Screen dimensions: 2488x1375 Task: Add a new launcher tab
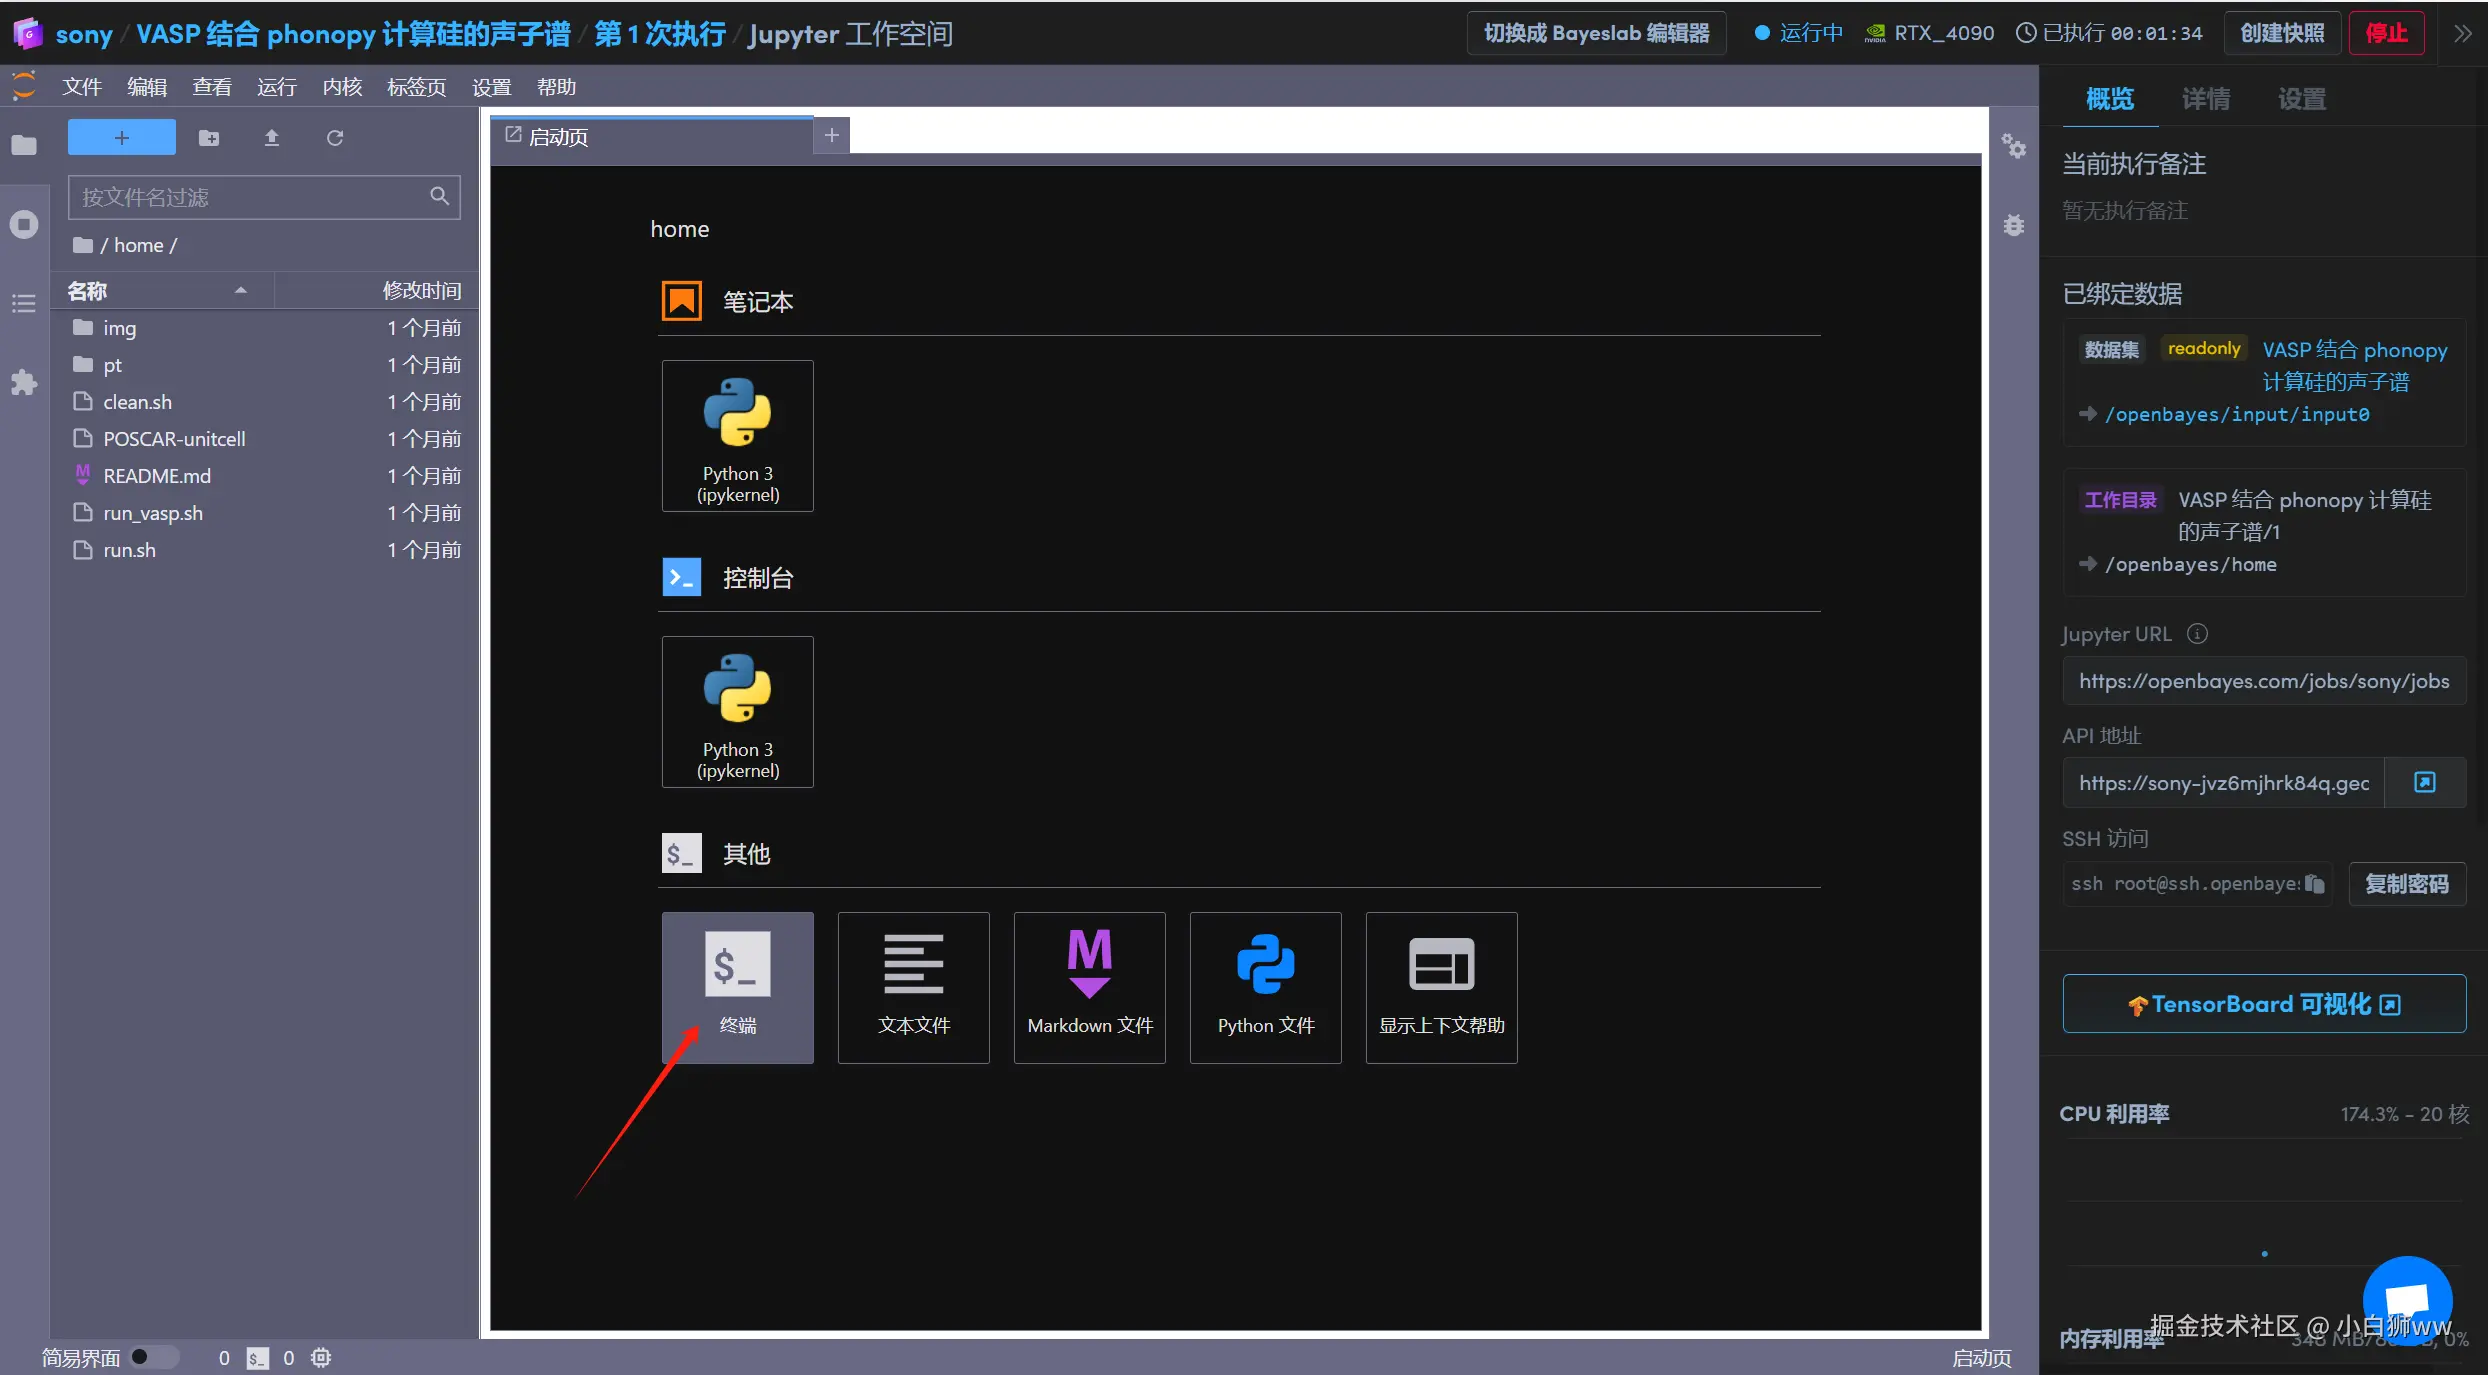click(x=831, y=136)
